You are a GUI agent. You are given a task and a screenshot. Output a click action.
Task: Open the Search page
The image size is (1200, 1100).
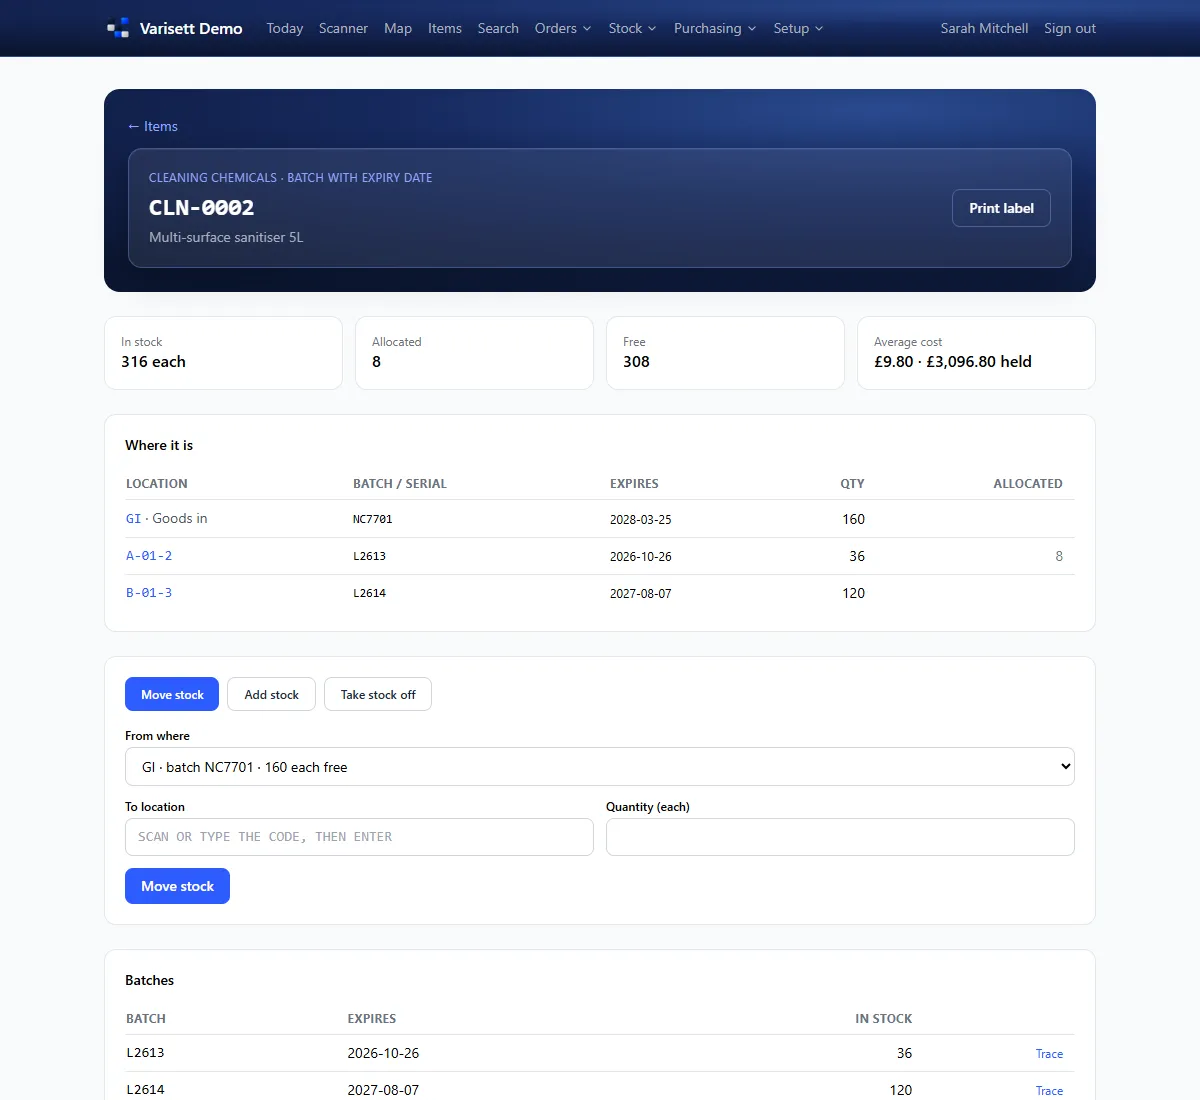[x=498, y=28]
